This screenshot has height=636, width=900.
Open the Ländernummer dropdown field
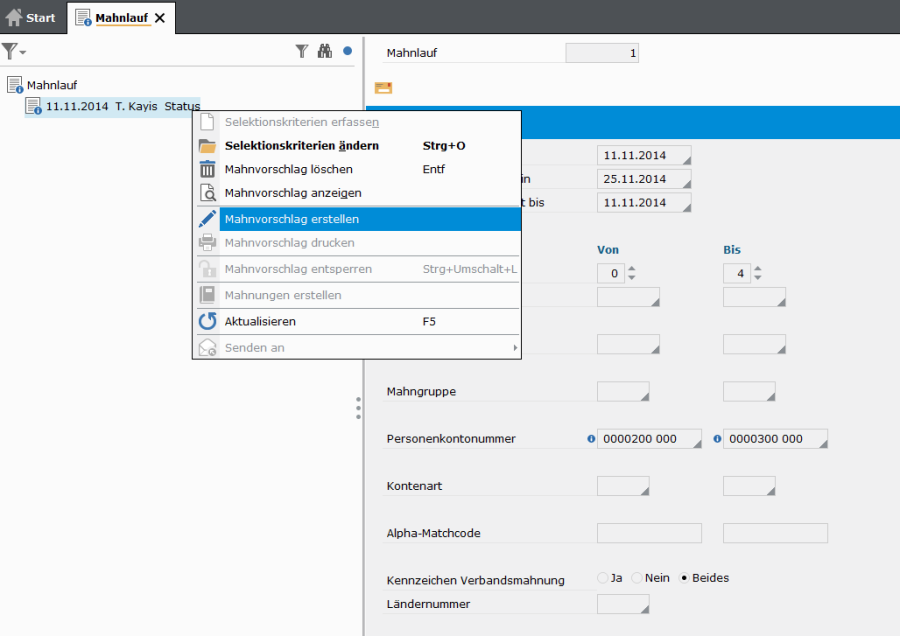pos(623,604)
